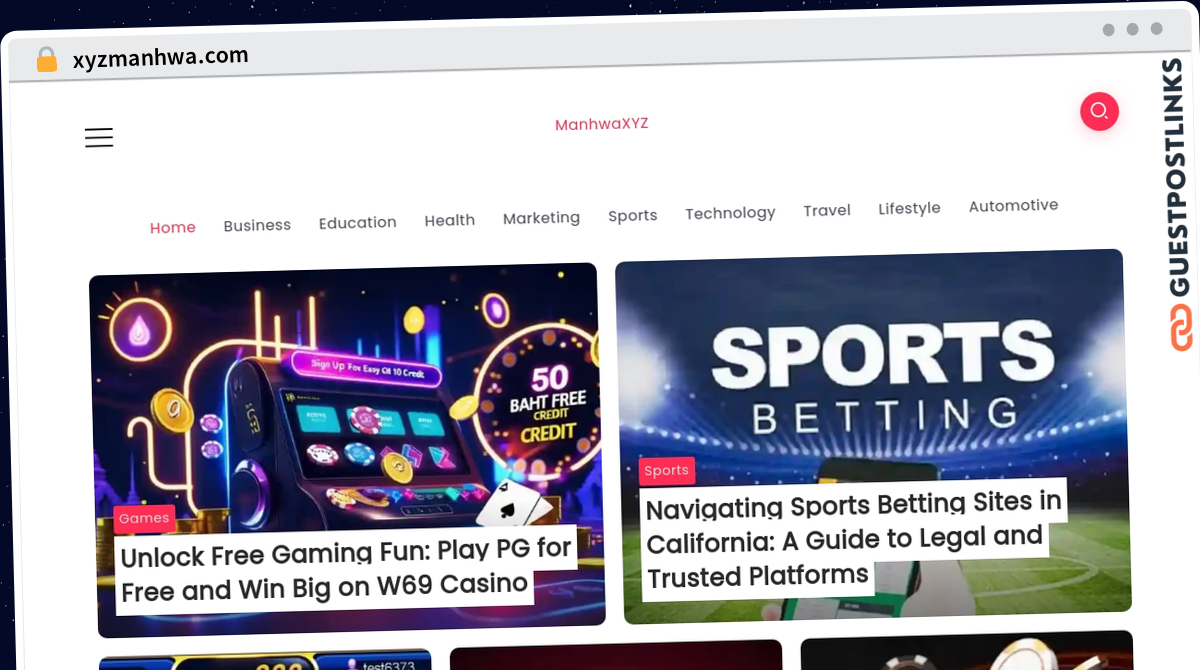The width and height of the screenshot is (1200, 670).
Task: Select the Lifestyle category
Action: (x=910, y=208)
